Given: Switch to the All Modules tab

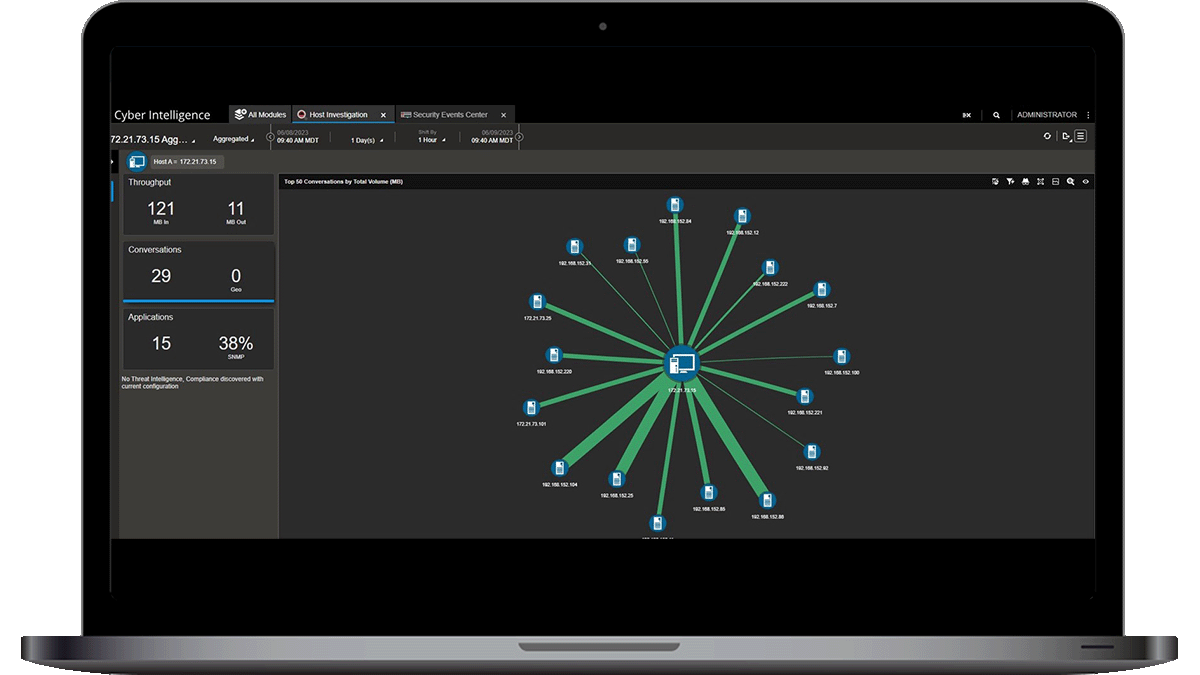Looking at the screenshot, I should pos(259,115).
